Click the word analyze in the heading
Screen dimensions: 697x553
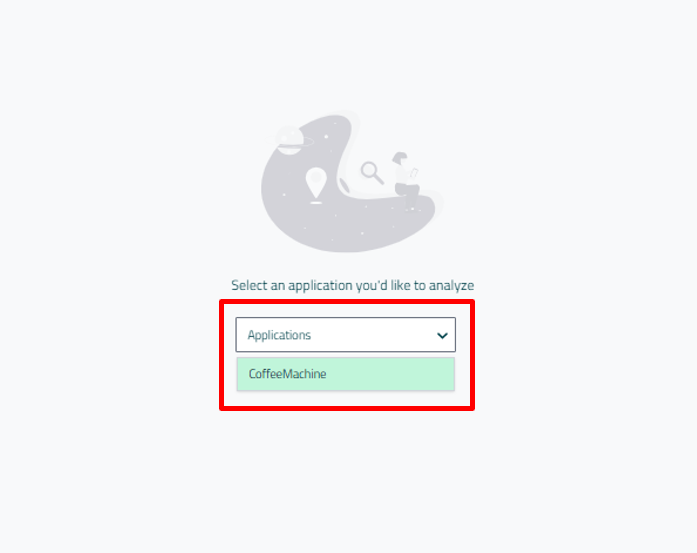tap(451, 285)
